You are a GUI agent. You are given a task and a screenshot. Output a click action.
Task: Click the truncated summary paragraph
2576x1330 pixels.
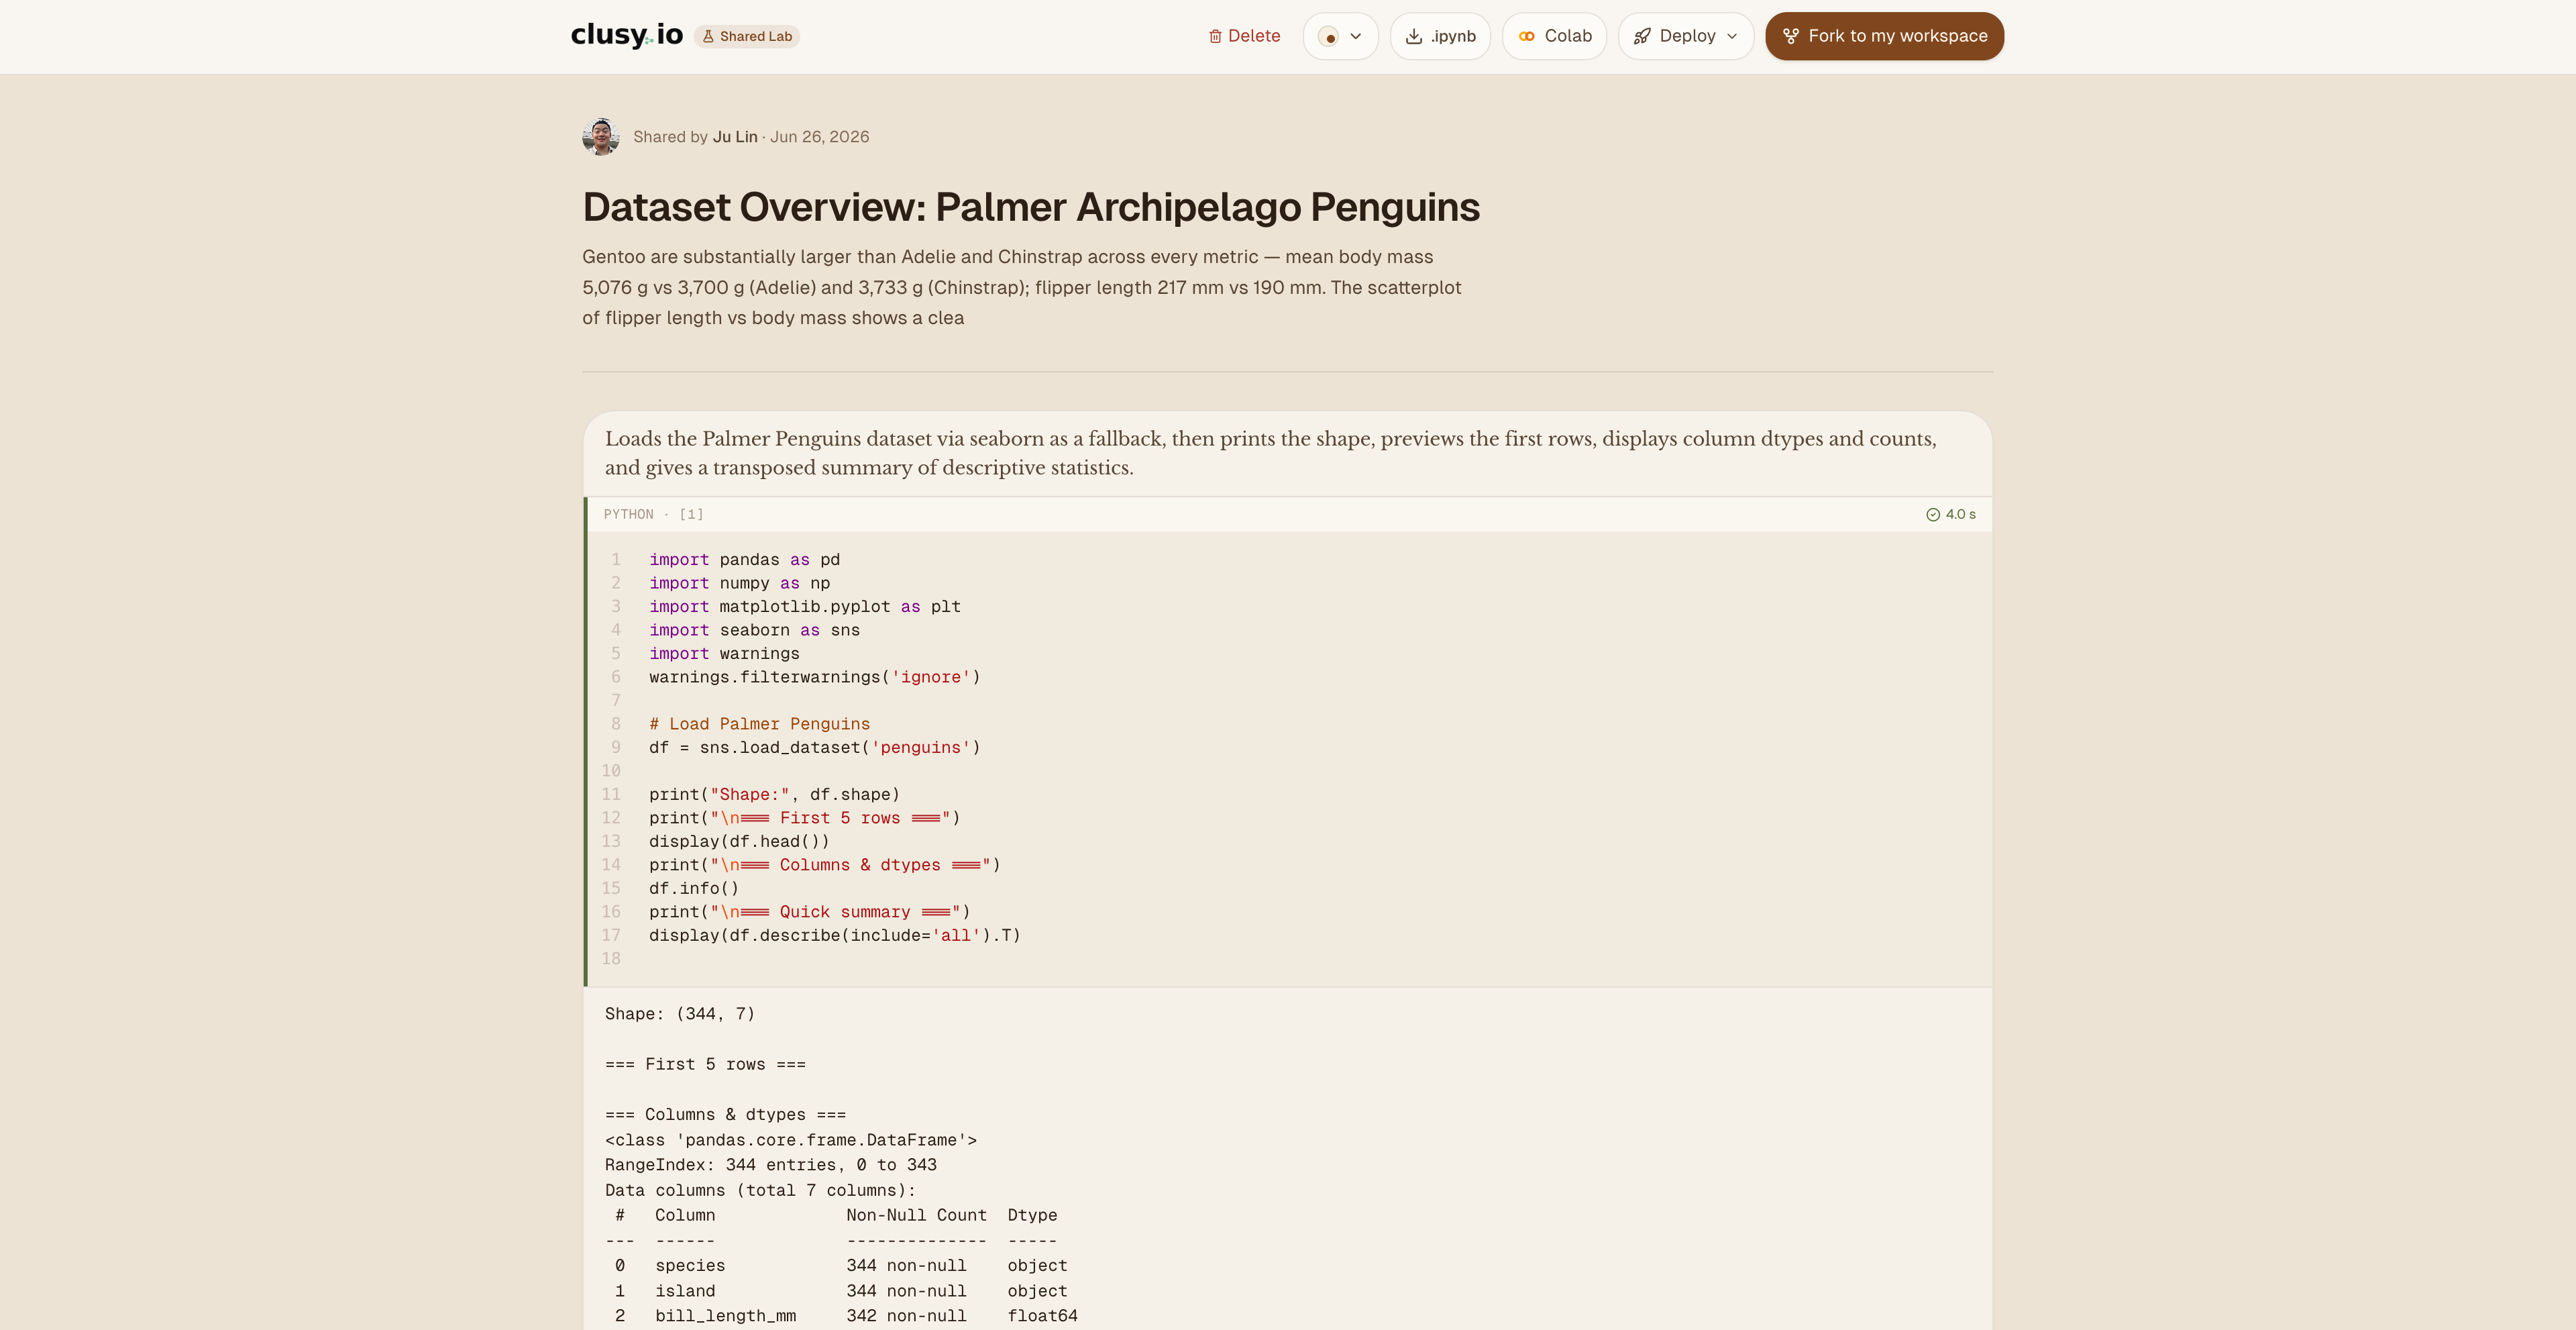[x=1022, y=287]
